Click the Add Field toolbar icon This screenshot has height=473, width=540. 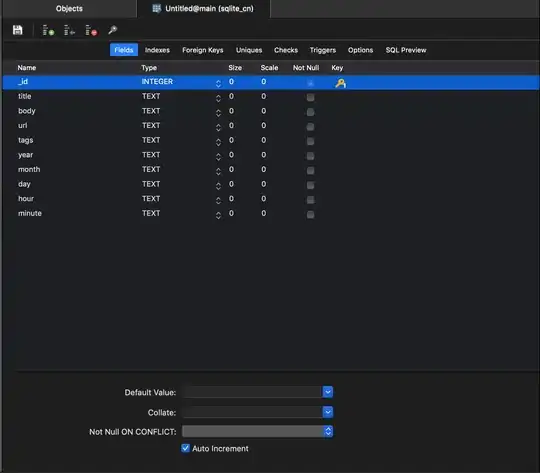(x=48, y=30)
